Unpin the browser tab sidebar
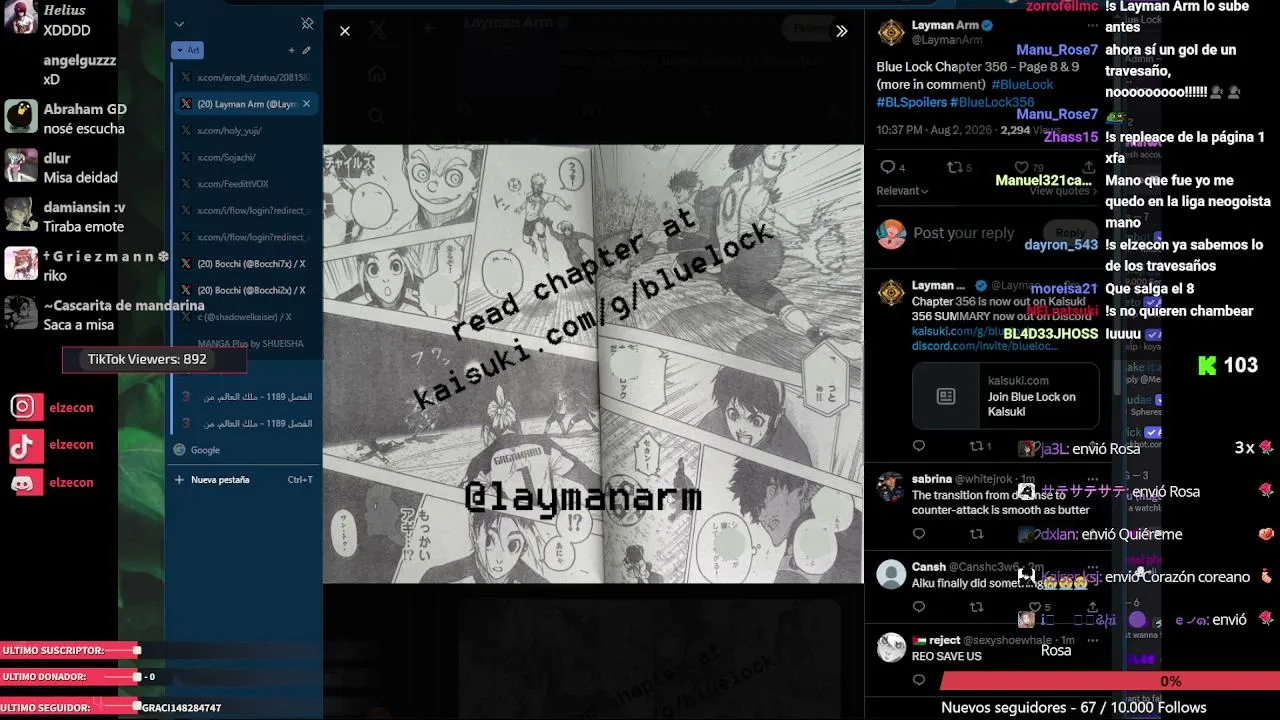The image size is (1280, 720). [307, 24]
